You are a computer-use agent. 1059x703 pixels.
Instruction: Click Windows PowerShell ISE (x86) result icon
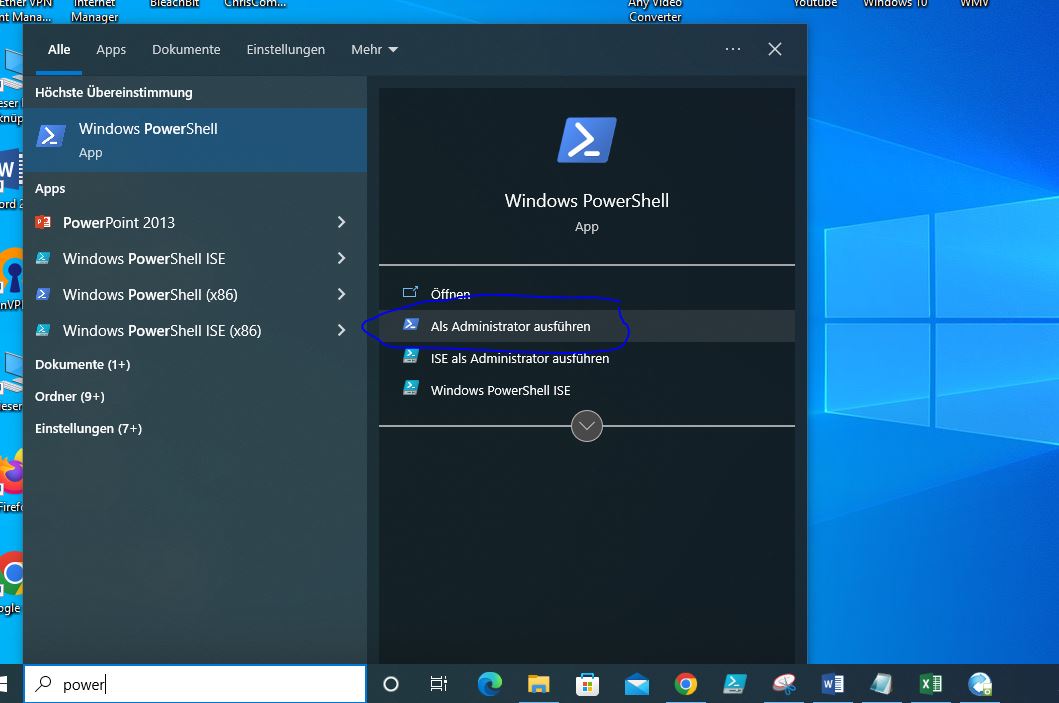43,330
